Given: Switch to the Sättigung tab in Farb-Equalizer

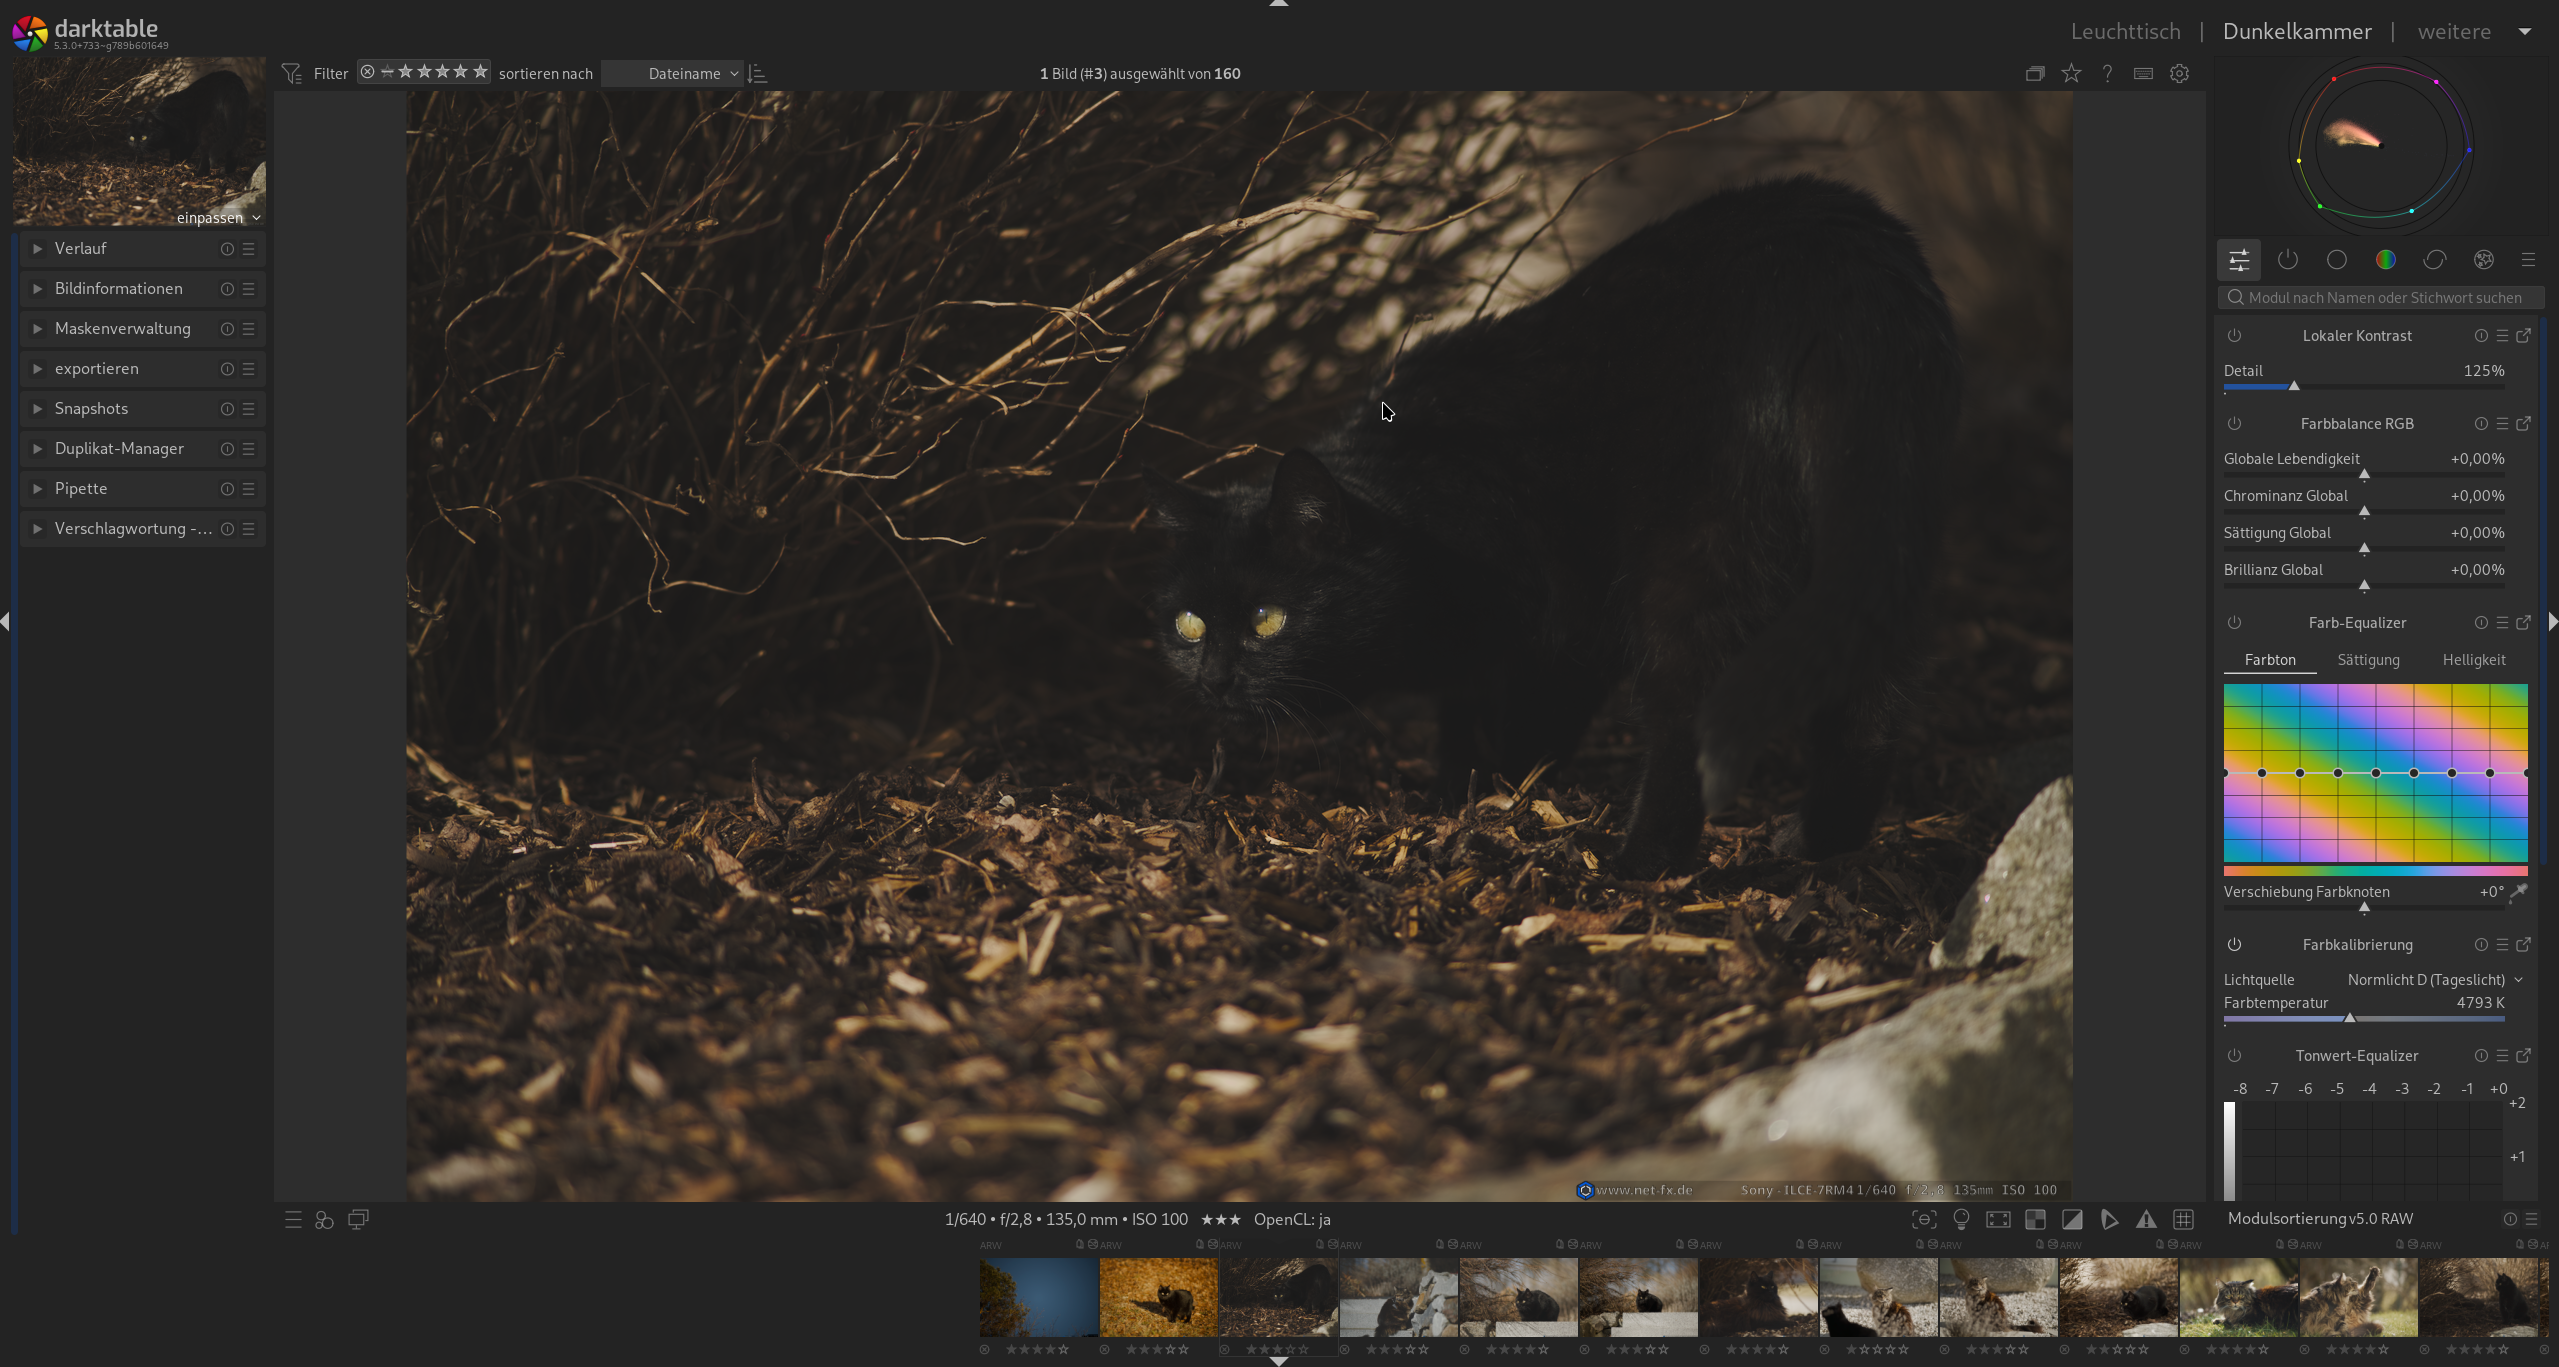Looking at the screenshot, I should (x=2368, y=660).
